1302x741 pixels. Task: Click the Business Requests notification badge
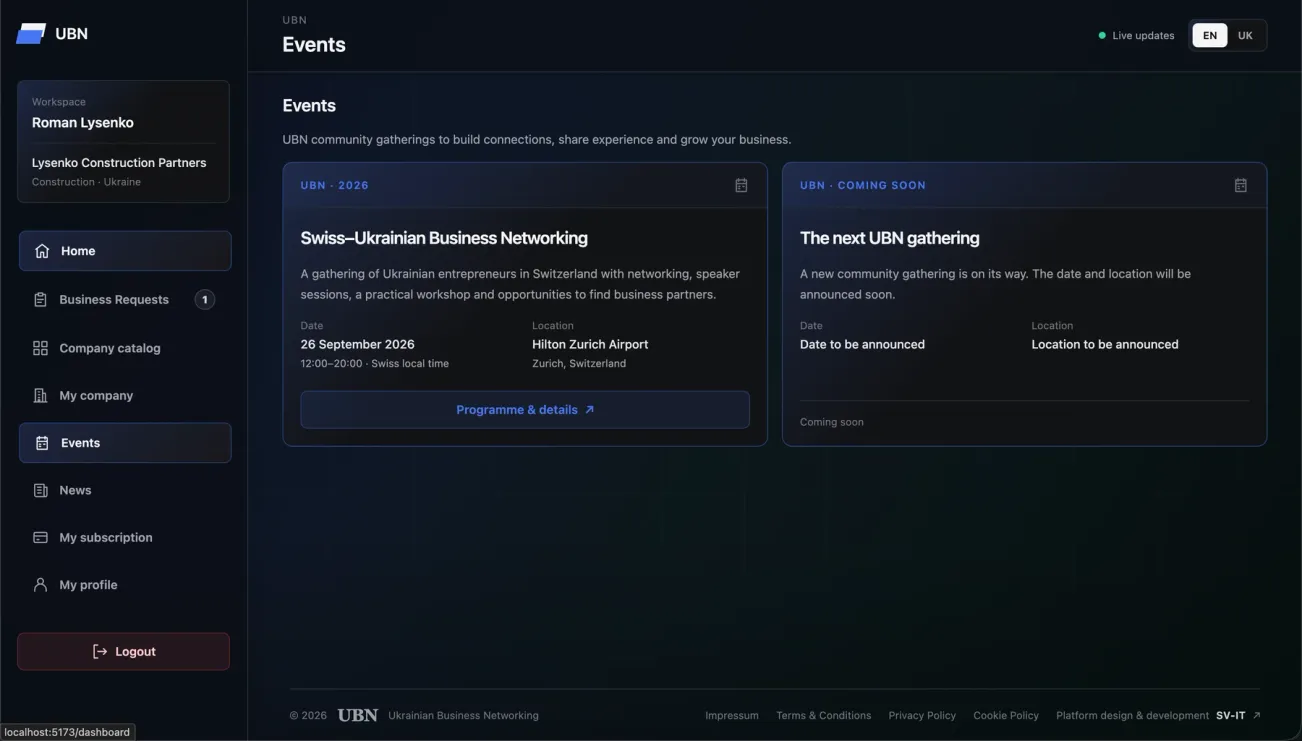tap(205, 300)
